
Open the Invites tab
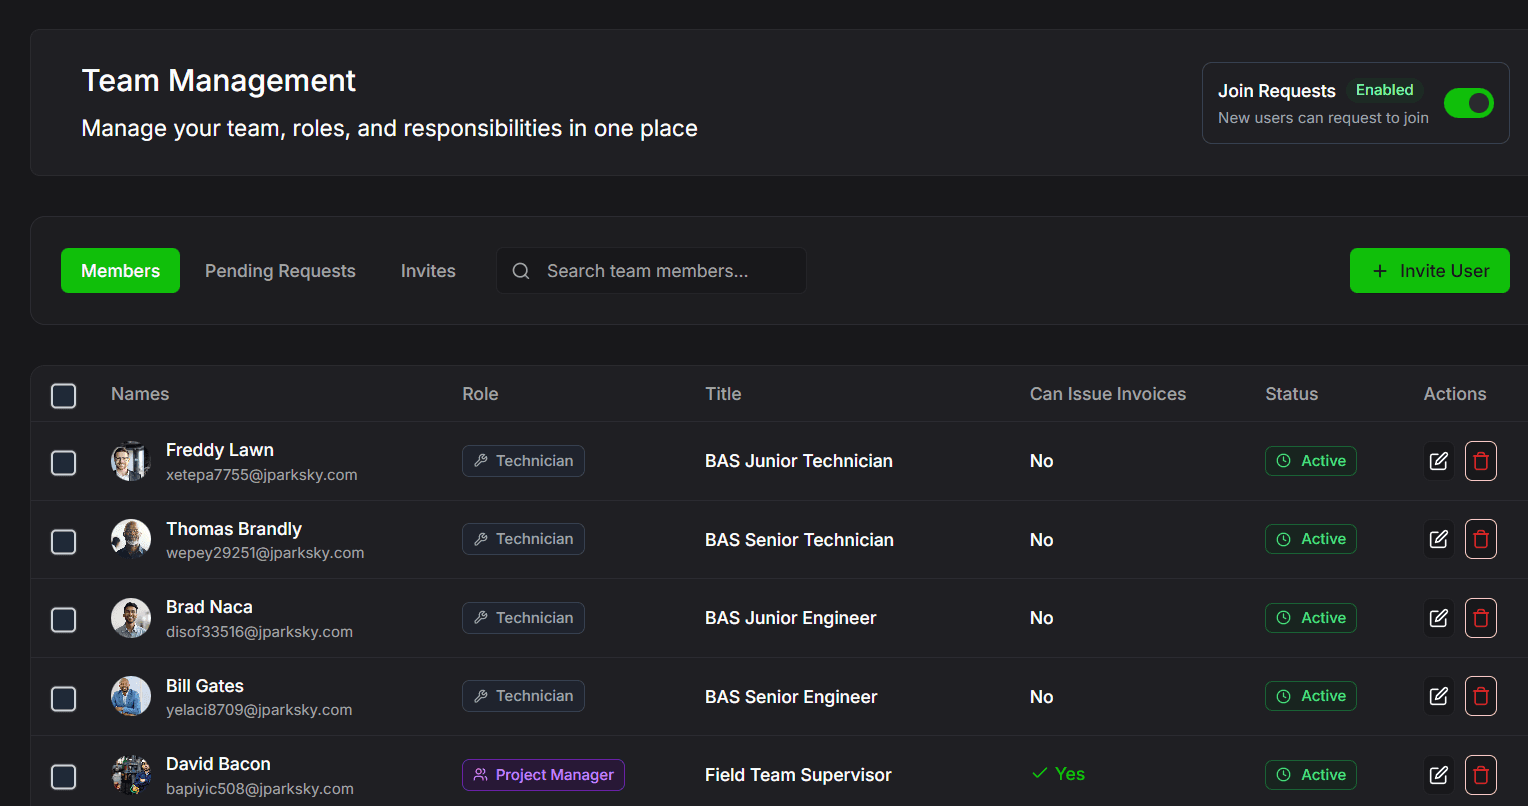click(428, 271)
